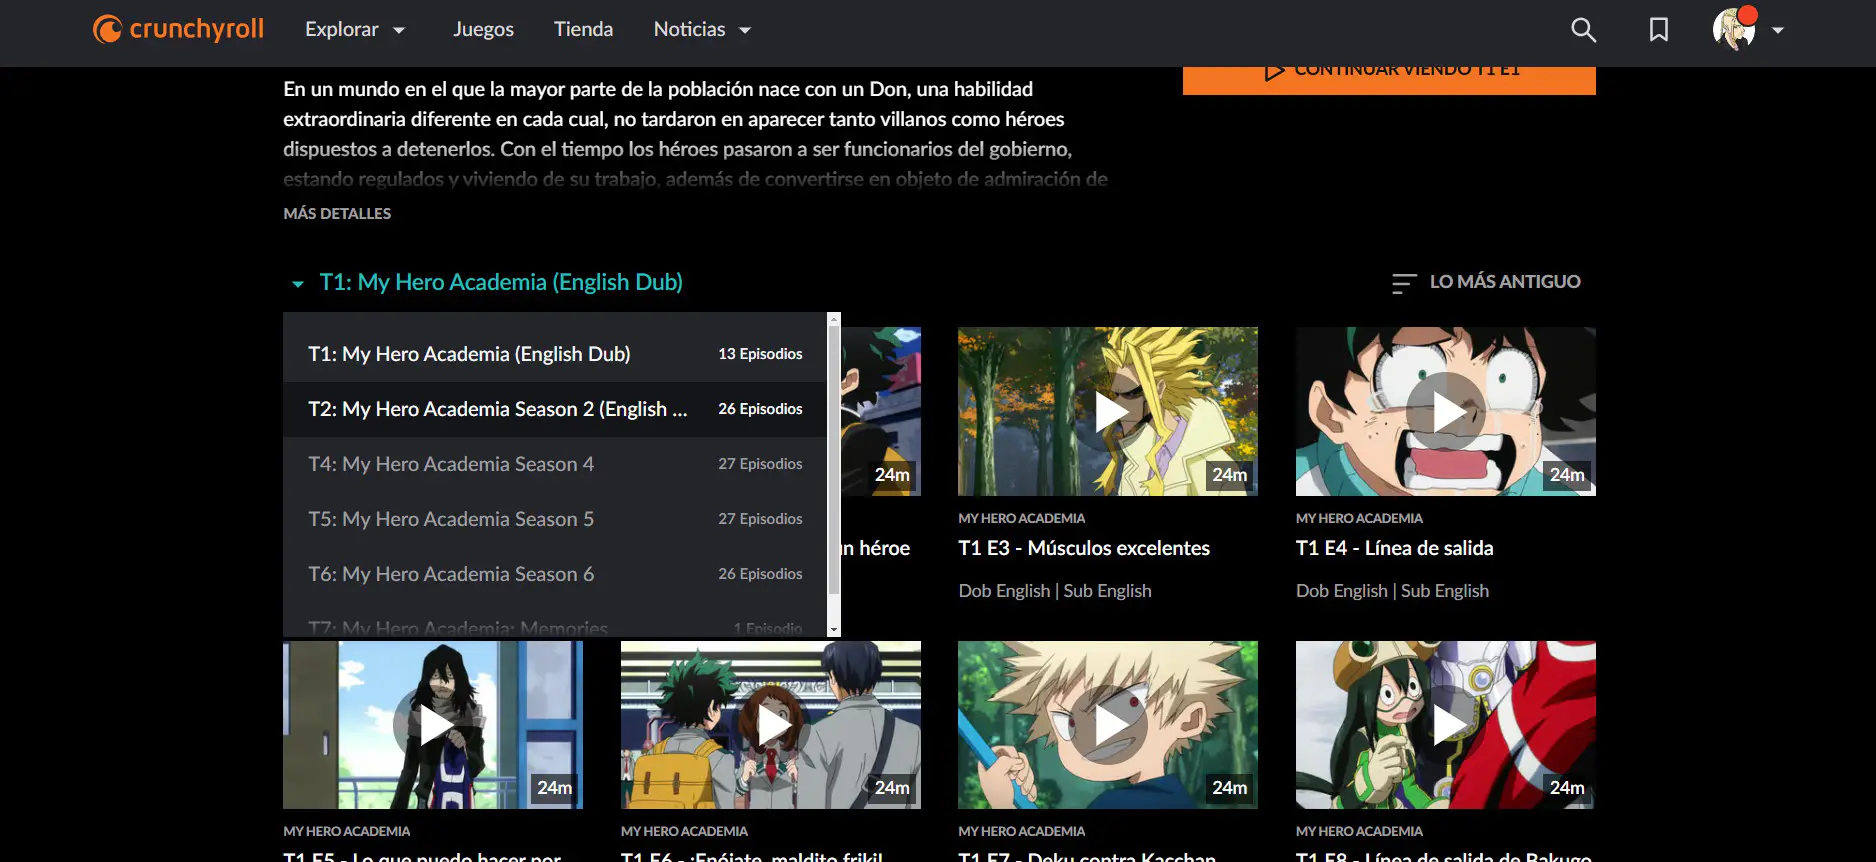Open the Tienda page
Screen dimensions: 1876x862
coord(583,30)
